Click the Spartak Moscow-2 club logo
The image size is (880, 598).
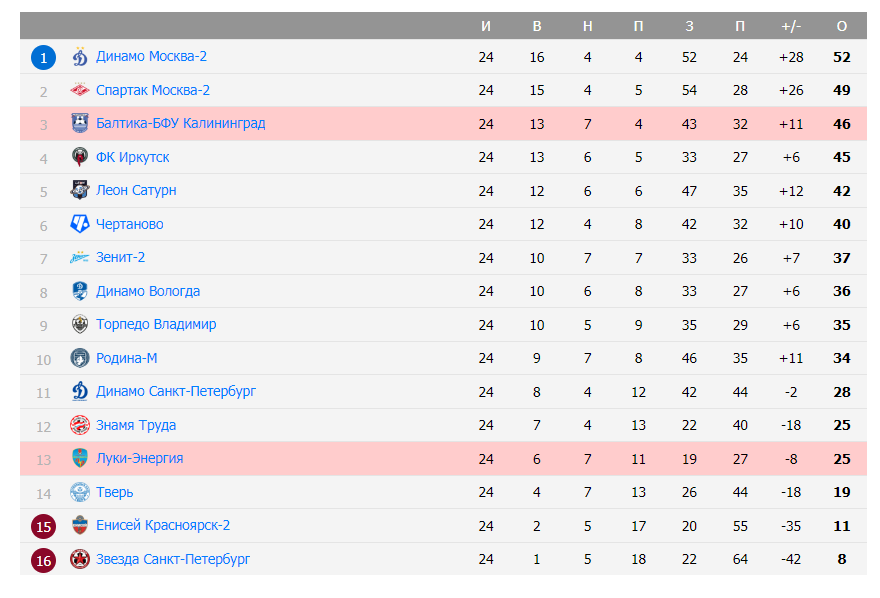80,91
